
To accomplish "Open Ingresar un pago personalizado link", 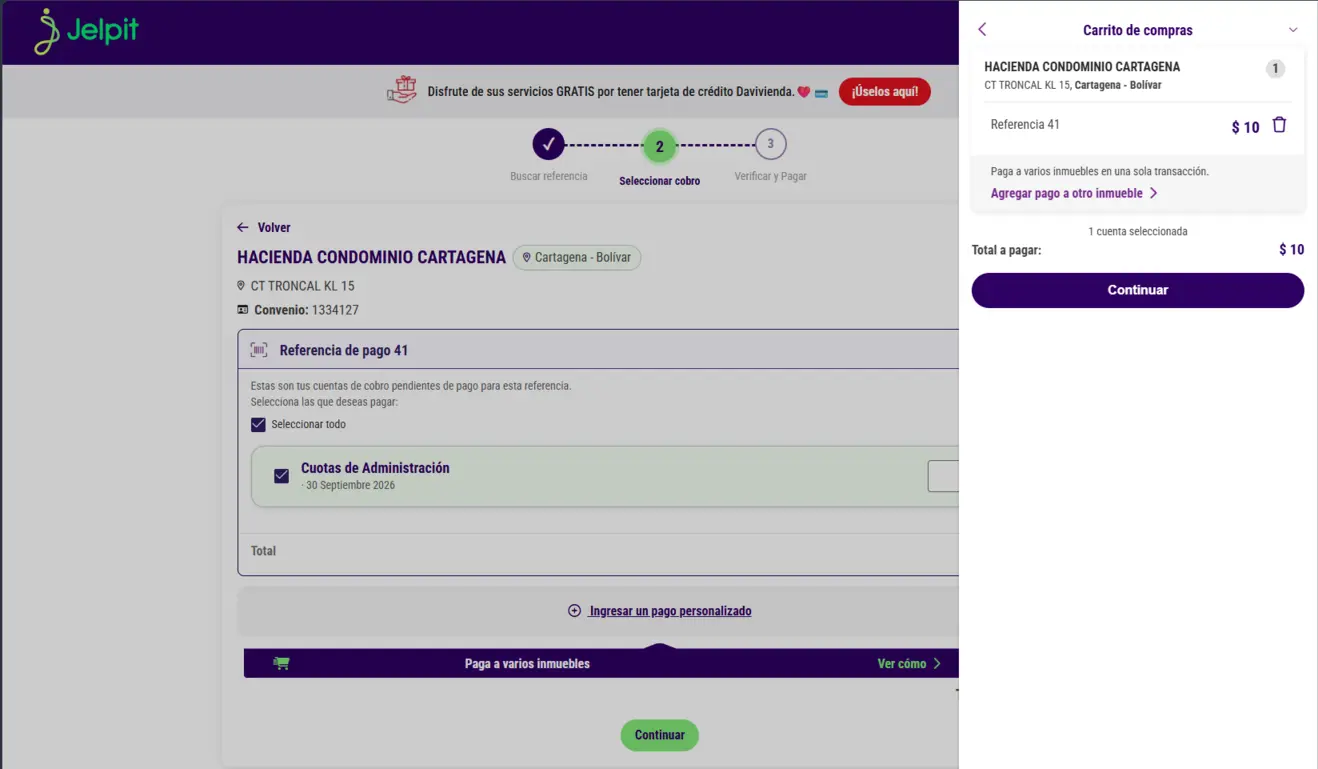I will click(670, 611).
